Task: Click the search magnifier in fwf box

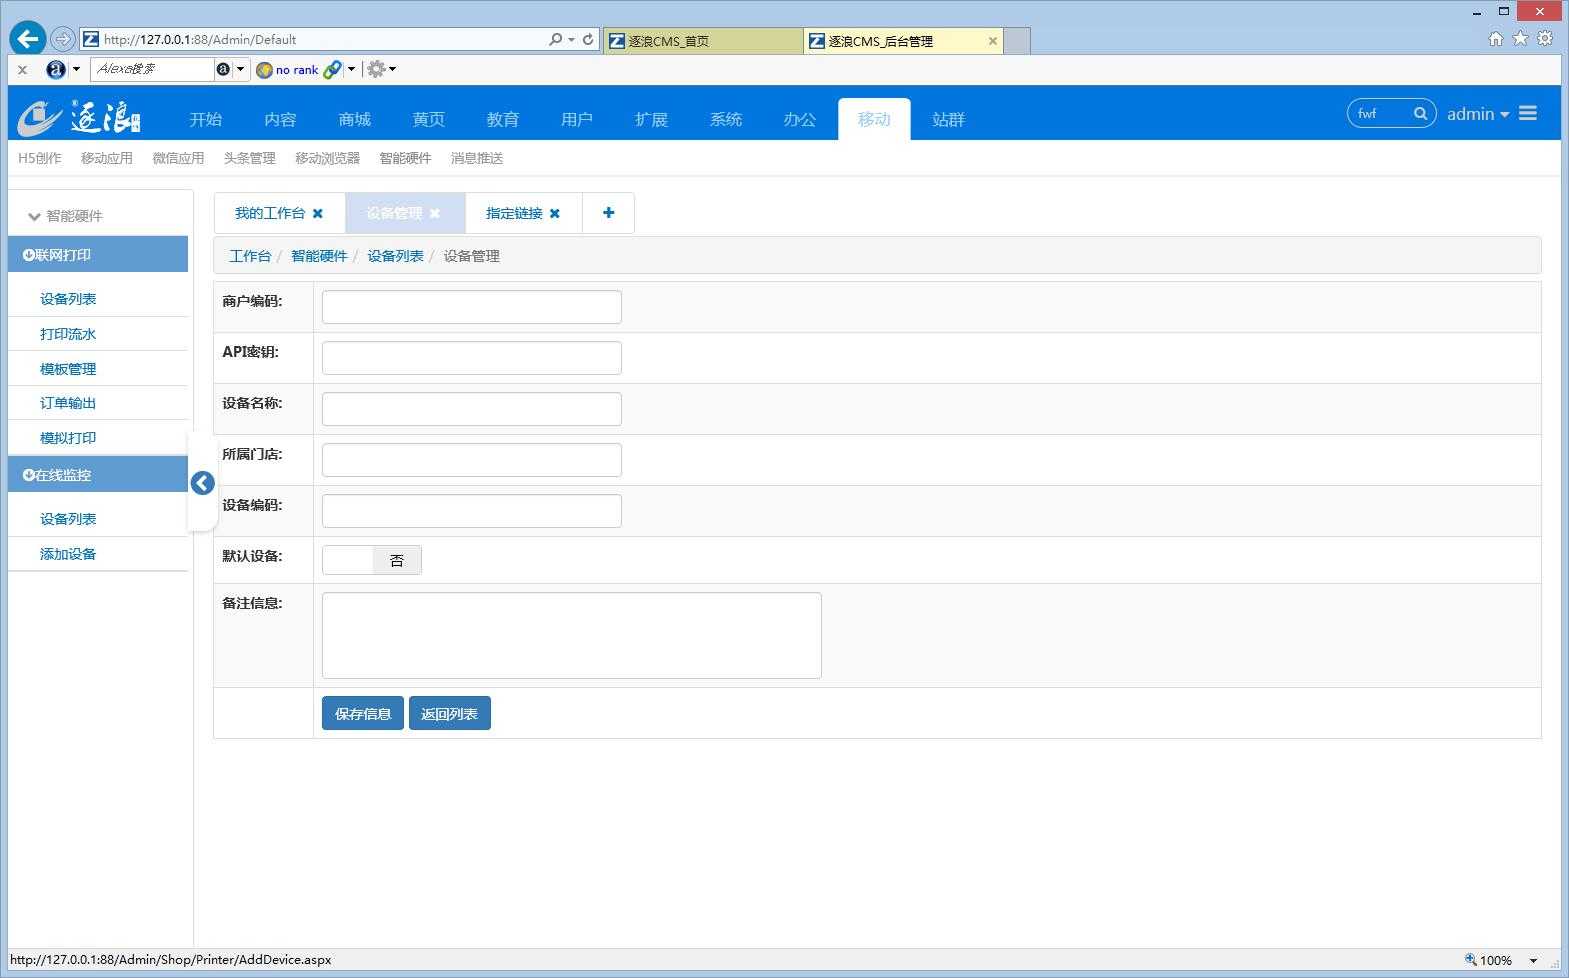Action: tap(1420, 113)
